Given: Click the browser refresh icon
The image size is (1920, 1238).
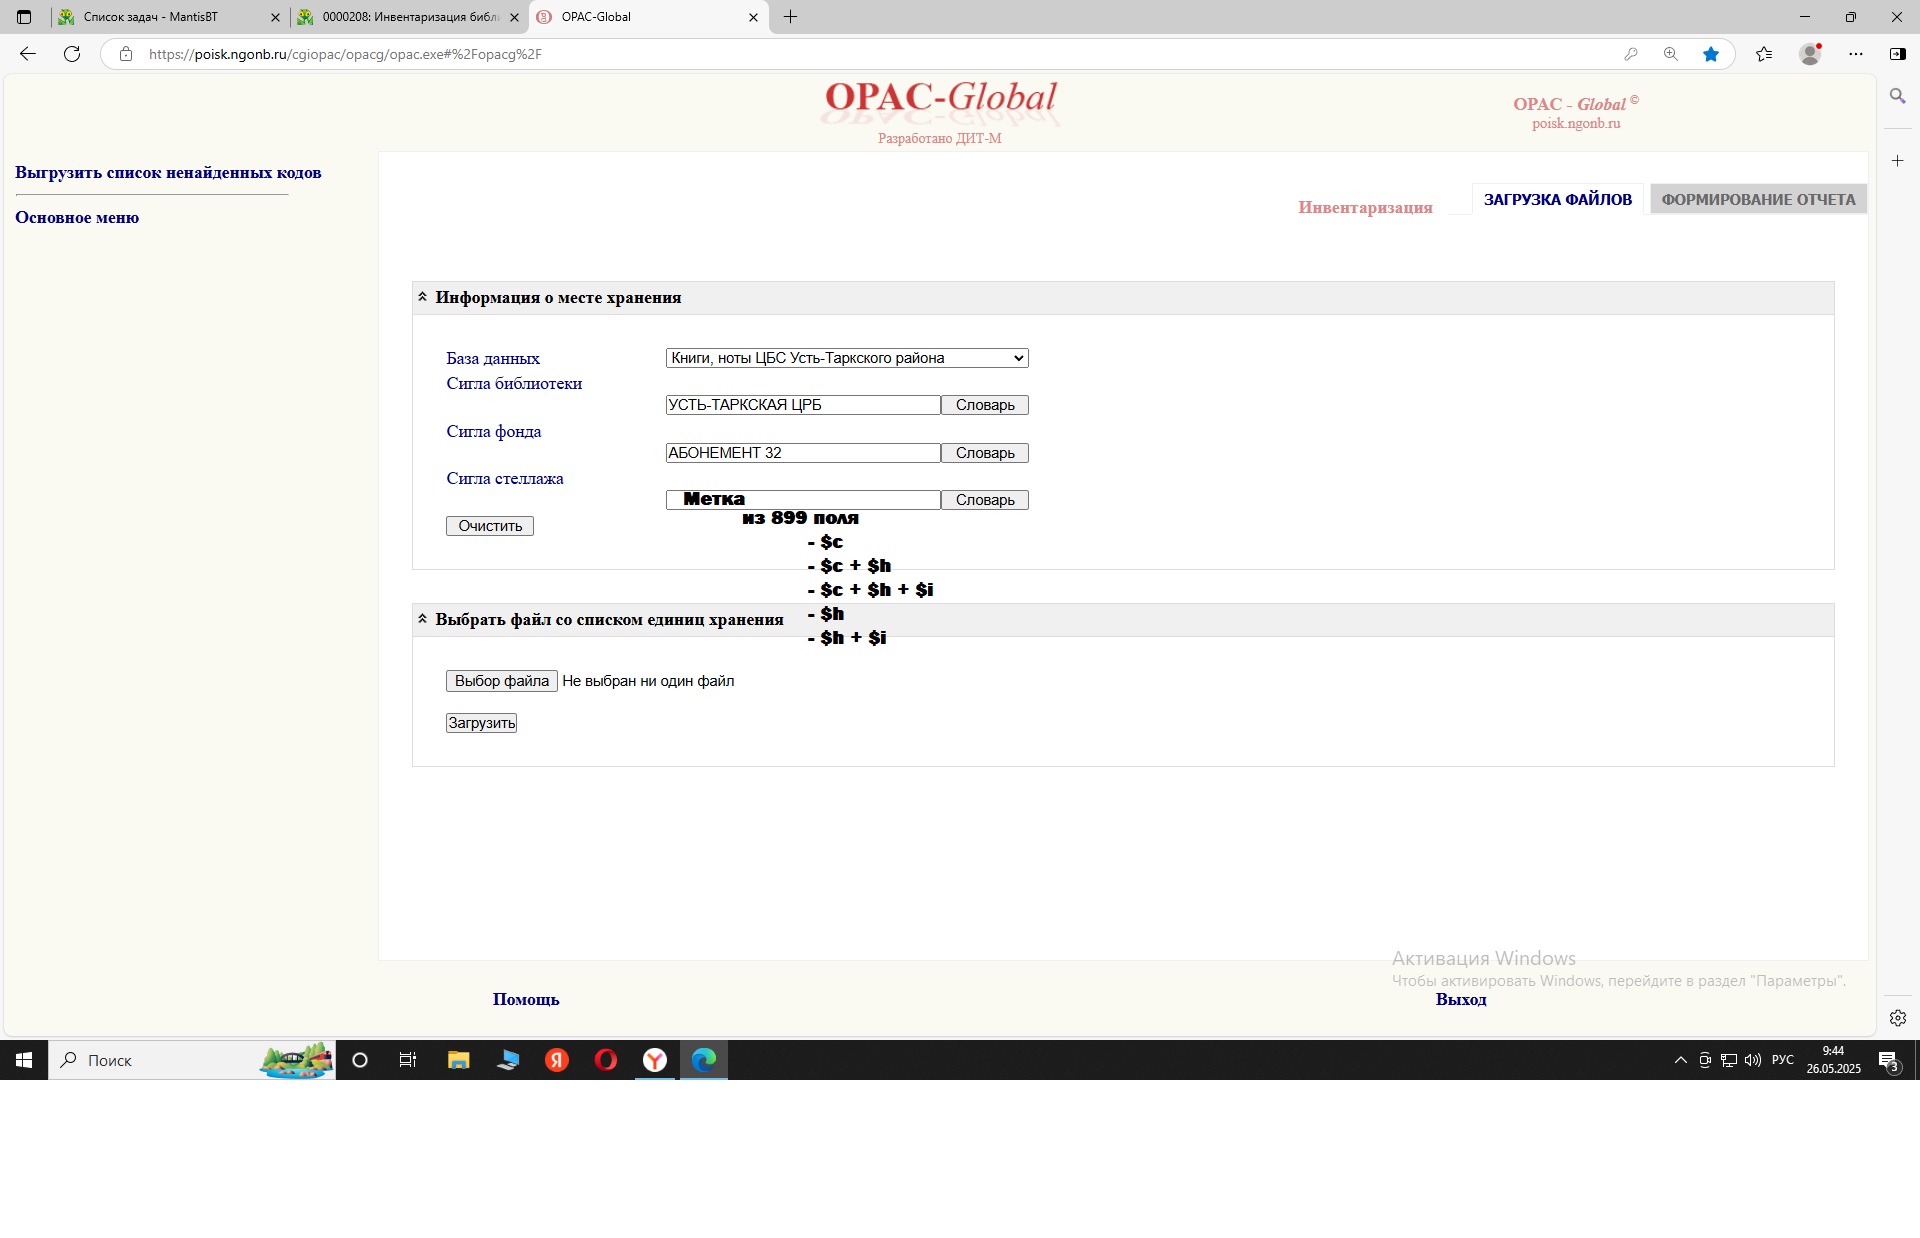Looking at the screenshot, I should 72,54.
